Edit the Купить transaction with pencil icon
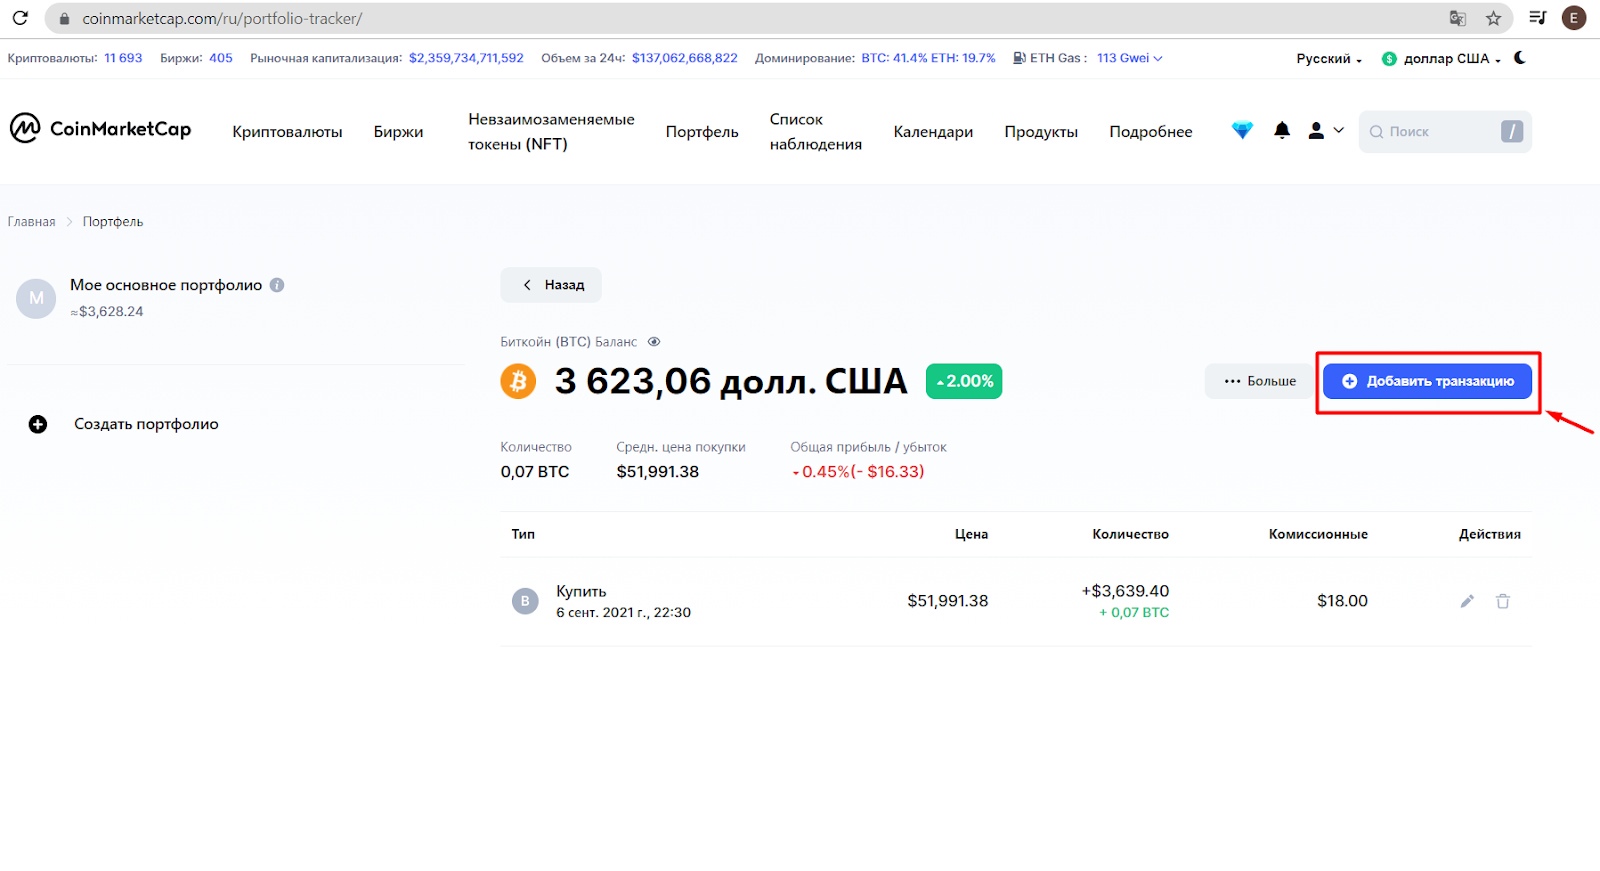The width and height of the screenshot is (1600, 871). (1467, 601)
